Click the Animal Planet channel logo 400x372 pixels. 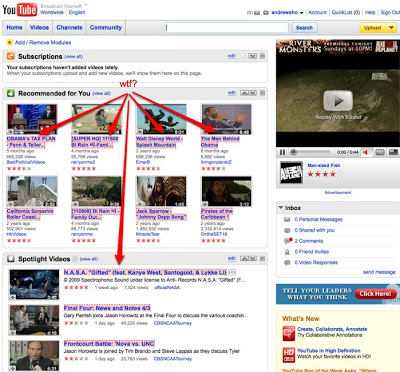(292, 172)
